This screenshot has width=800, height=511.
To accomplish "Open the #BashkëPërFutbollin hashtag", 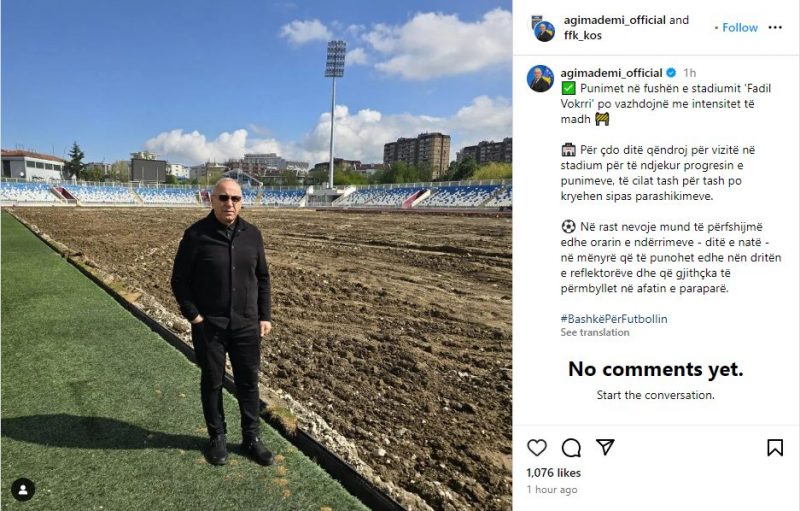I will pos(614,319).
